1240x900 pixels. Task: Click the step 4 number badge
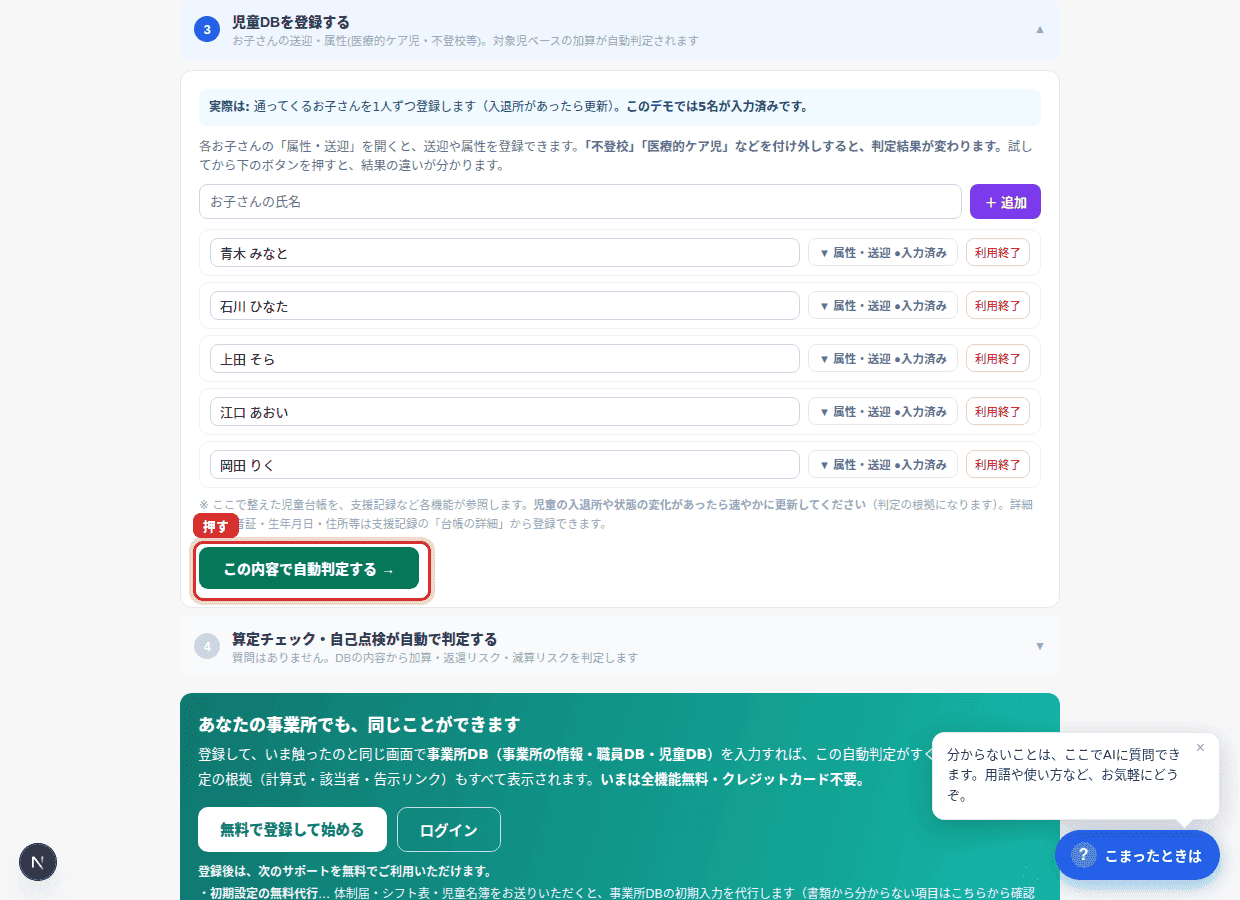tap(207, 646)
